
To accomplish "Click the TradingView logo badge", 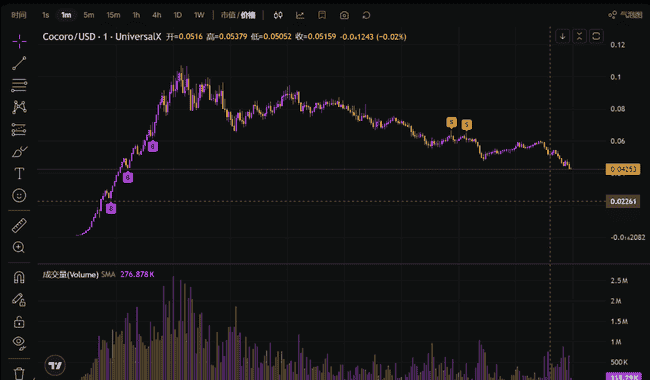I will tap(55, 365).
